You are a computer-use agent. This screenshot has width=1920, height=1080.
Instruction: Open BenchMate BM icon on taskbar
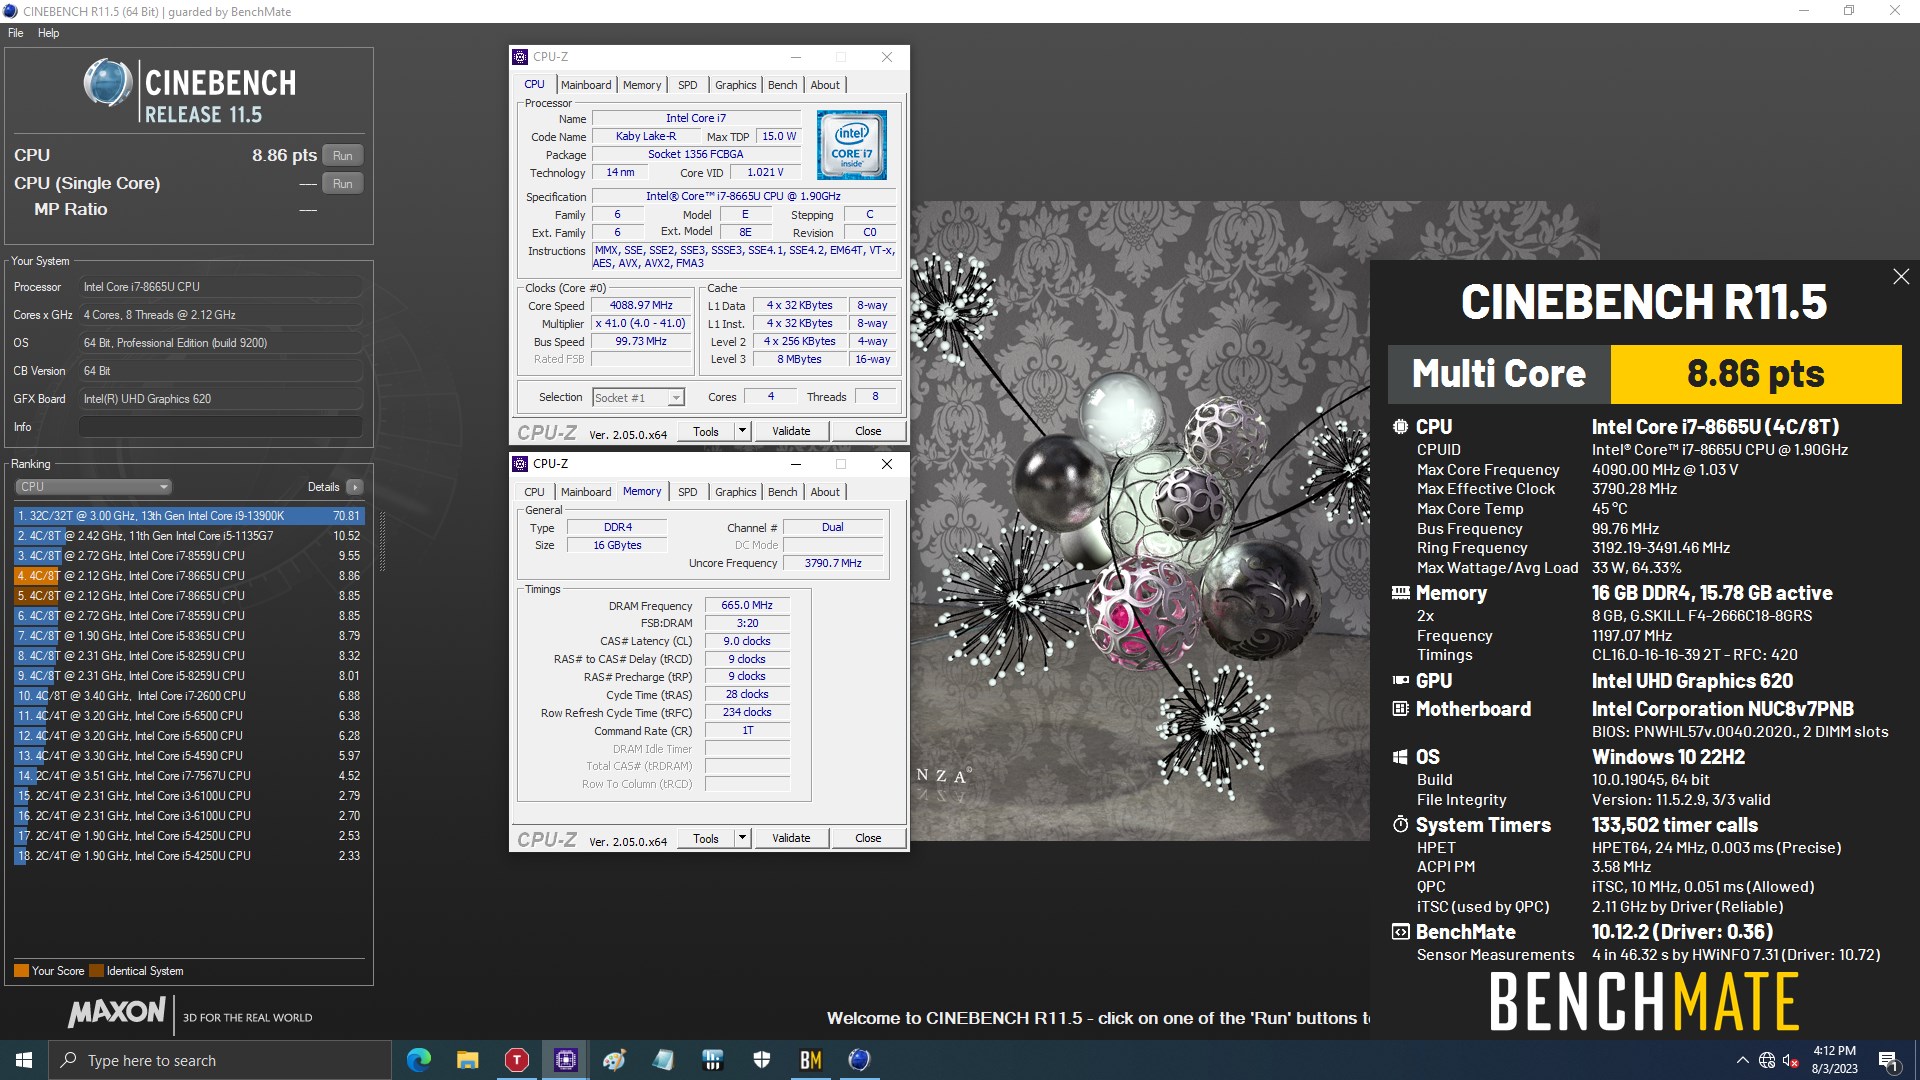coord(811,1060)
